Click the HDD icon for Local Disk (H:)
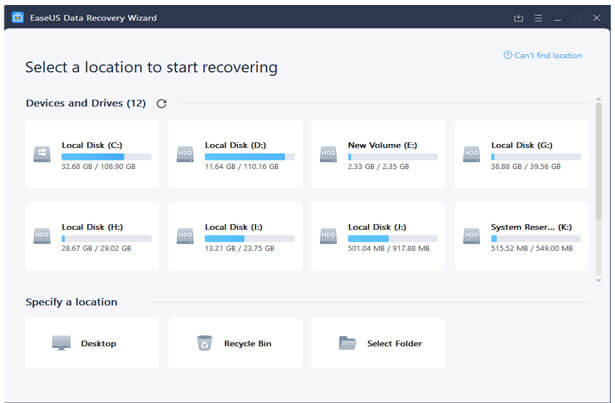The height and width of the screenshot is (403, 615). pyautogui.click(x=42, y=236)
